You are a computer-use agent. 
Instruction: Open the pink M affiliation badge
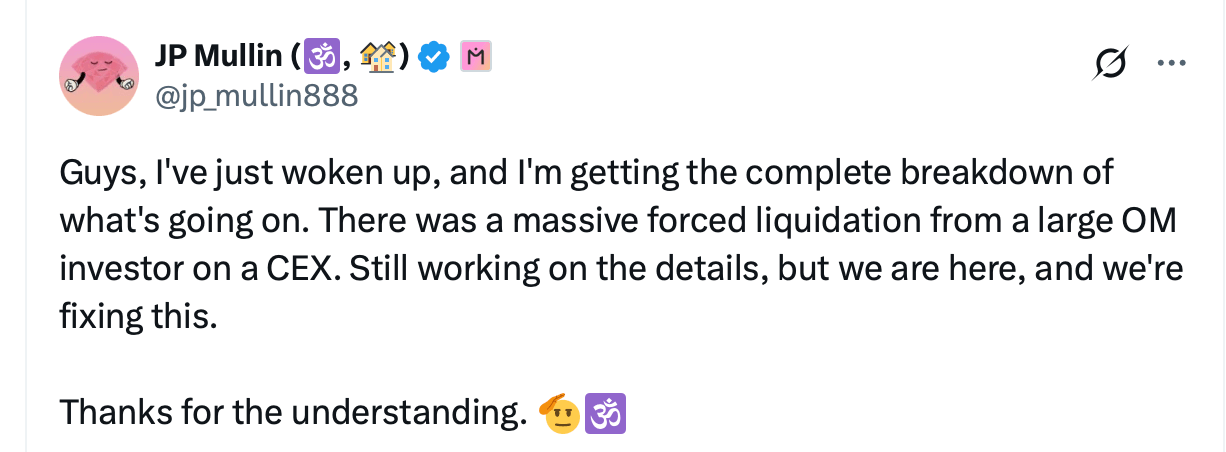click(x=473, y=59)
